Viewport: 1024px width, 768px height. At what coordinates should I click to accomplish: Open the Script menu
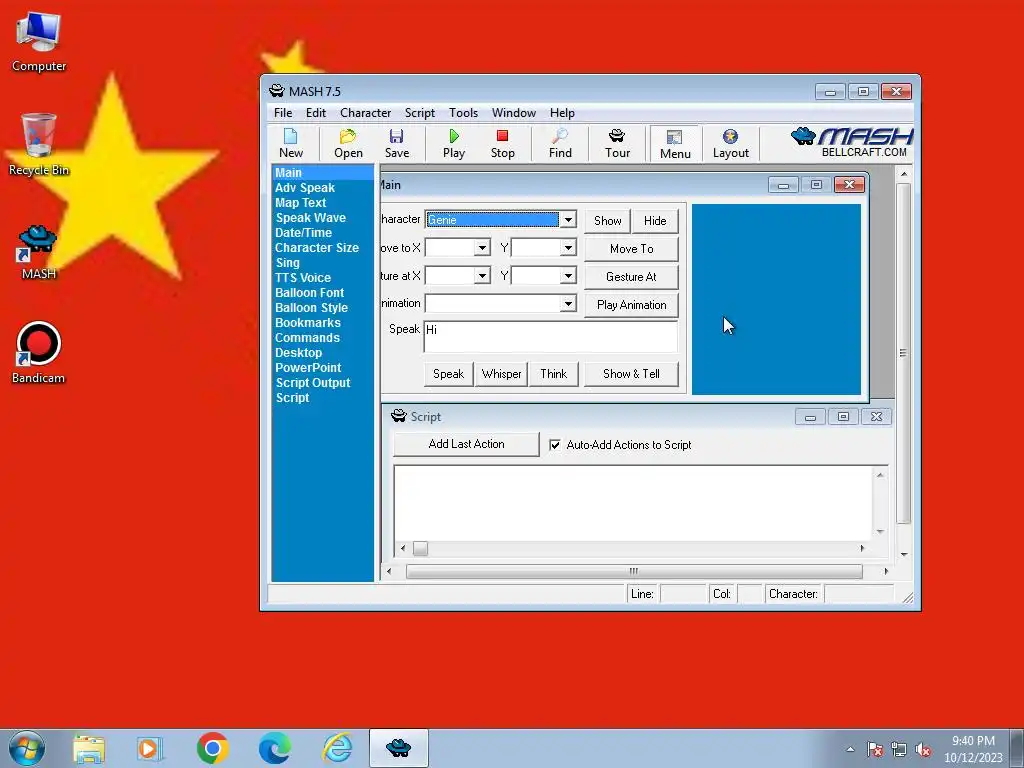tap(419, 113)
